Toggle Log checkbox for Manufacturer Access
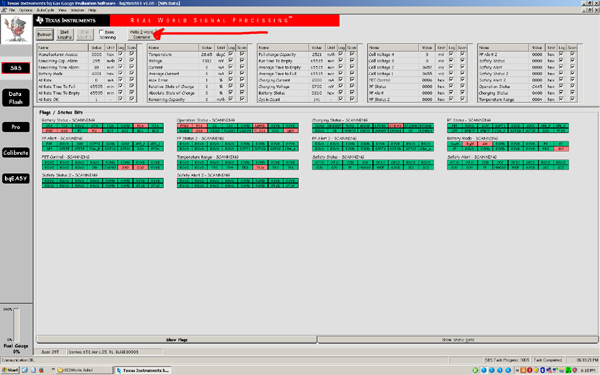Screen dimensions: 600x375 pos(121,54)
